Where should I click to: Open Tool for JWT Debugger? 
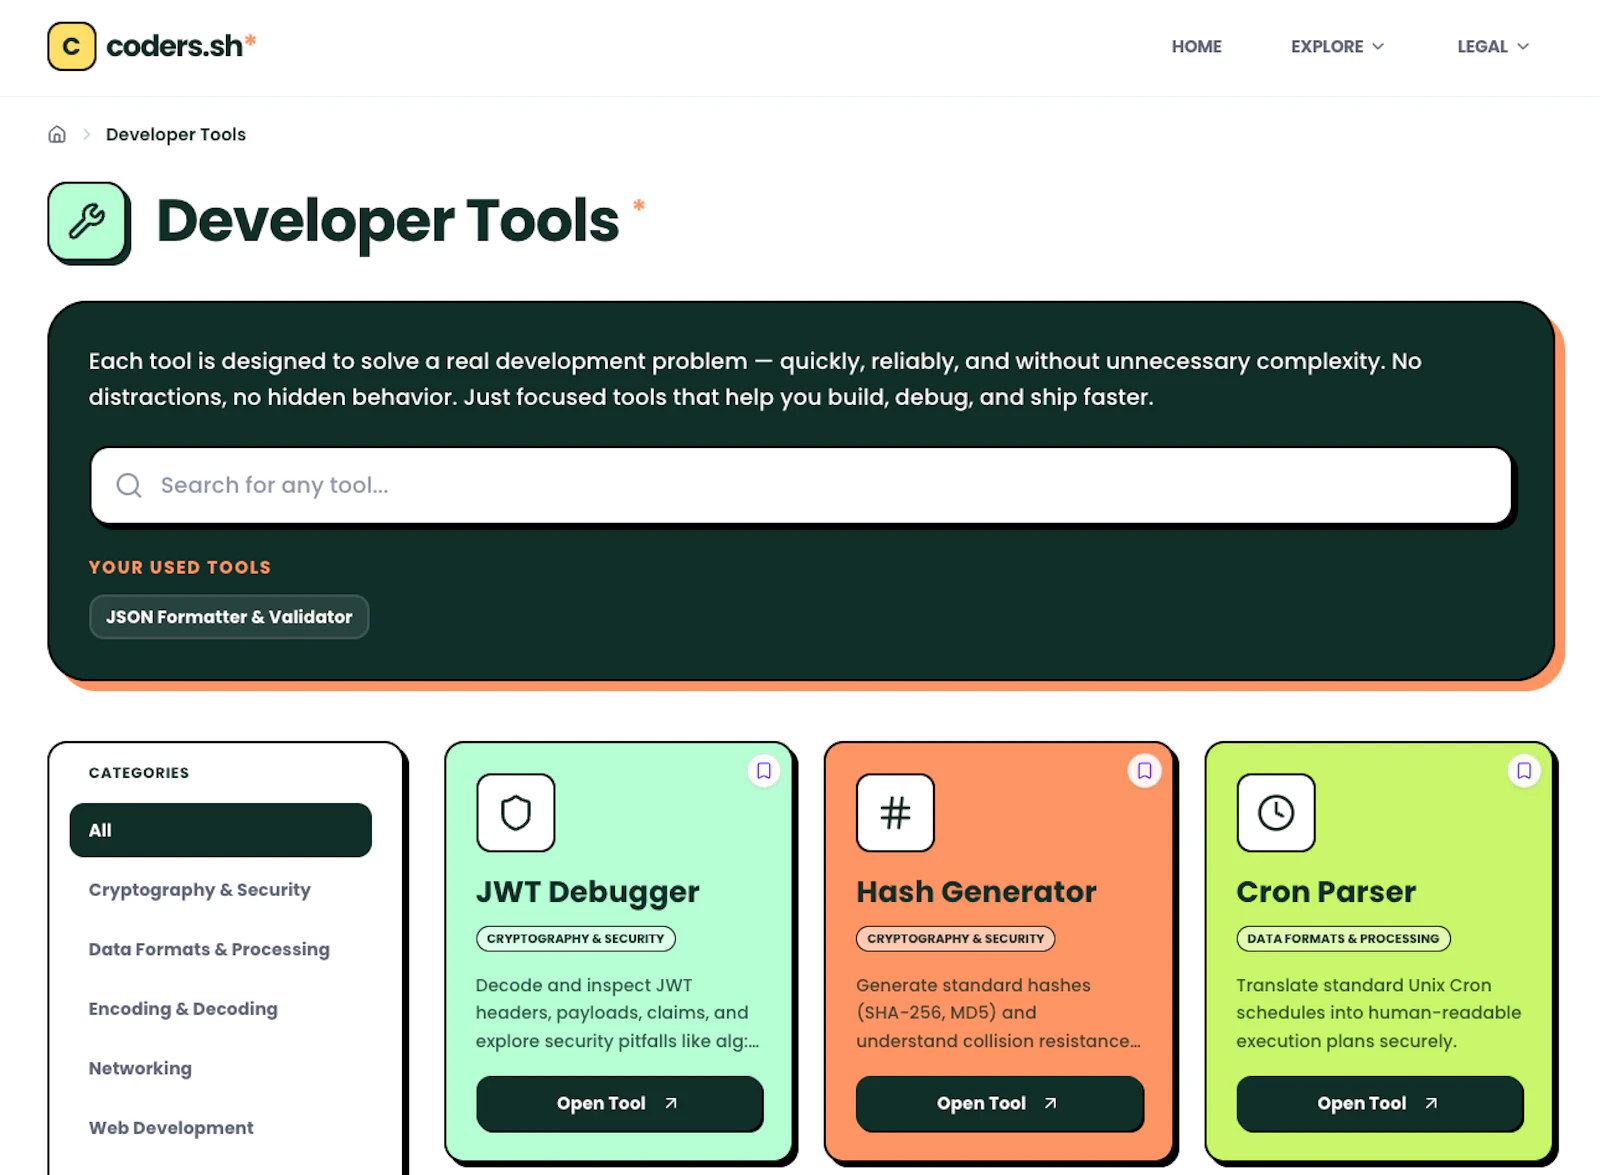tap(620, 1104)
